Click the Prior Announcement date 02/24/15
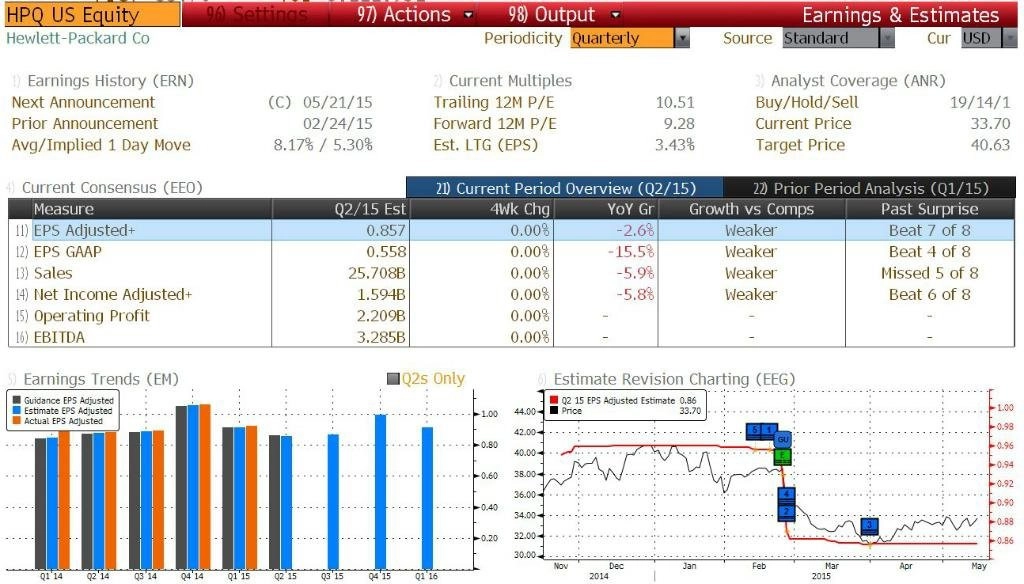Image resolution: width=1024 pixels, height=584 pixels. tap(338, 124)
